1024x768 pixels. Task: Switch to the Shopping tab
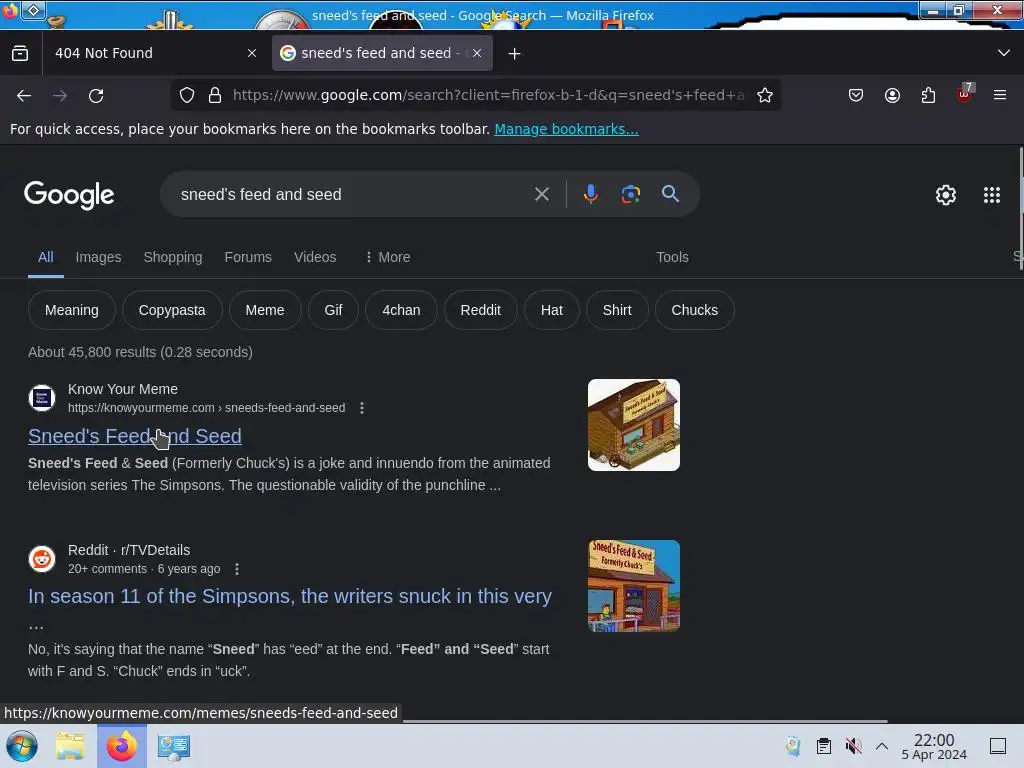click(x=173, y=257)
